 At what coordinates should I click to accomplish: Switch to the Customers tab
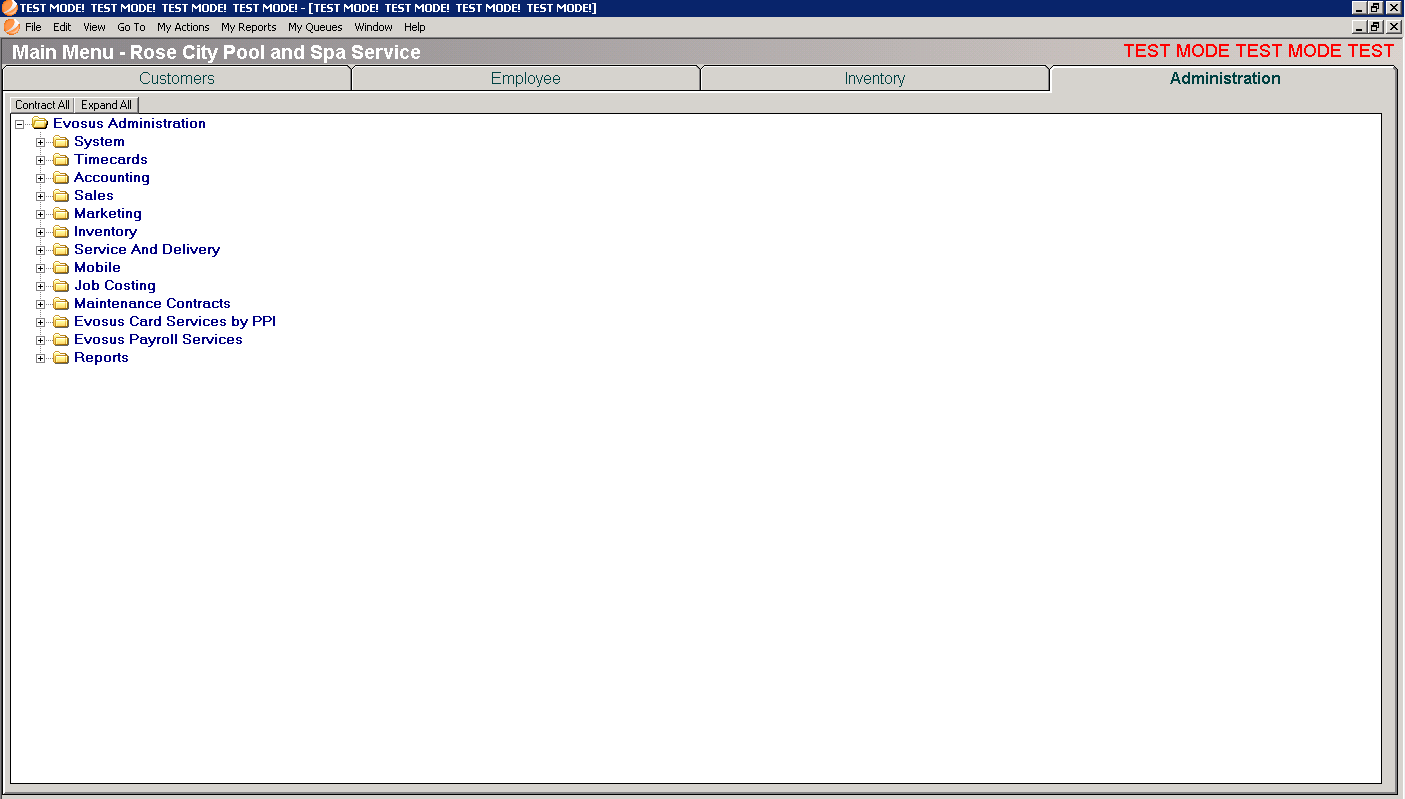coord(177,79)
